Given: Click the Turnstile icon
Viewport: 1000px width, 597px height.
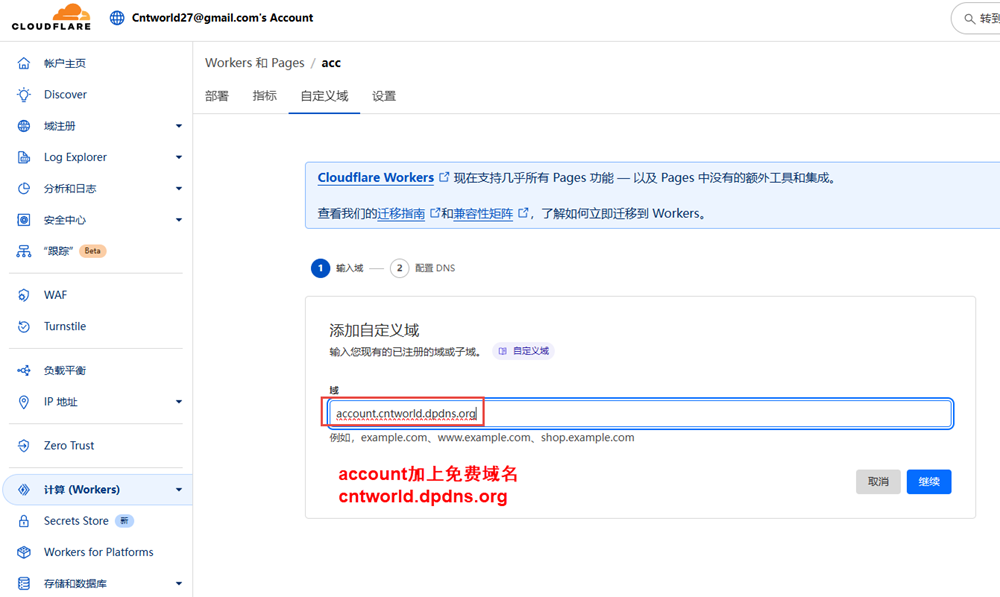Looking at the screenshot, I should (x=24, y=327).
